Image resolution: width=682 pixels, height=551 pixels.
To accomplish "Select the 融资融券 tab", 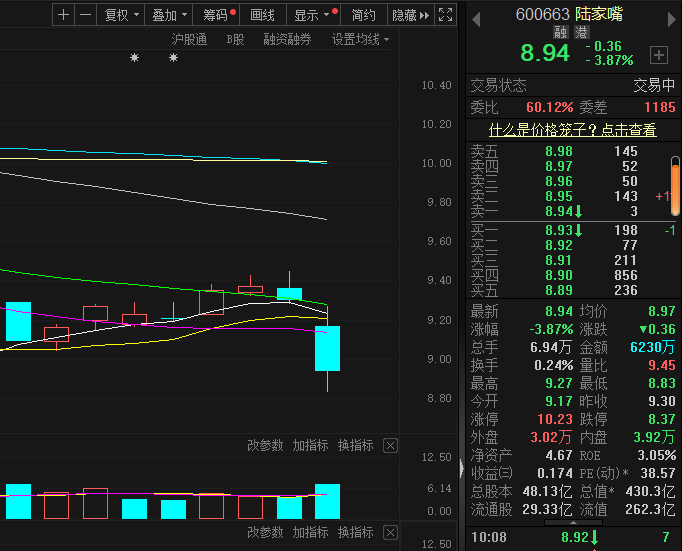I will (x=287, y=39).
